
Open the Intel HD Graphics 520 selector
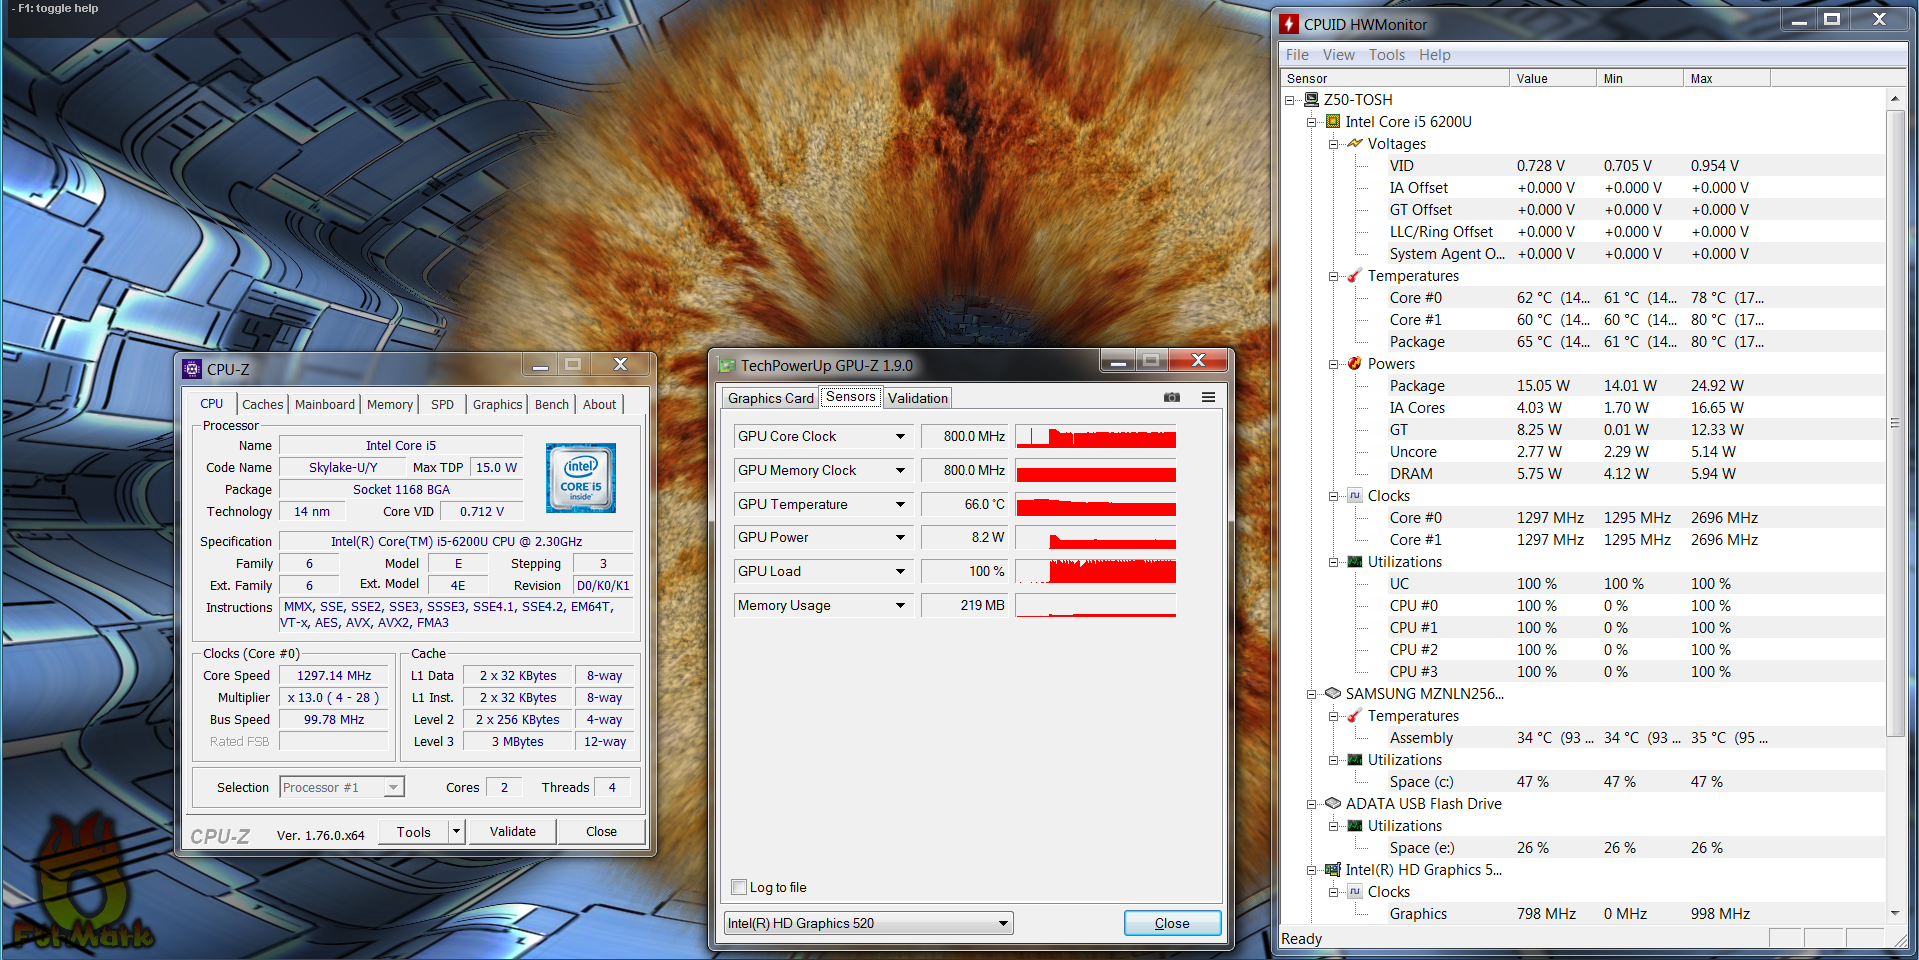coord(868,923)
